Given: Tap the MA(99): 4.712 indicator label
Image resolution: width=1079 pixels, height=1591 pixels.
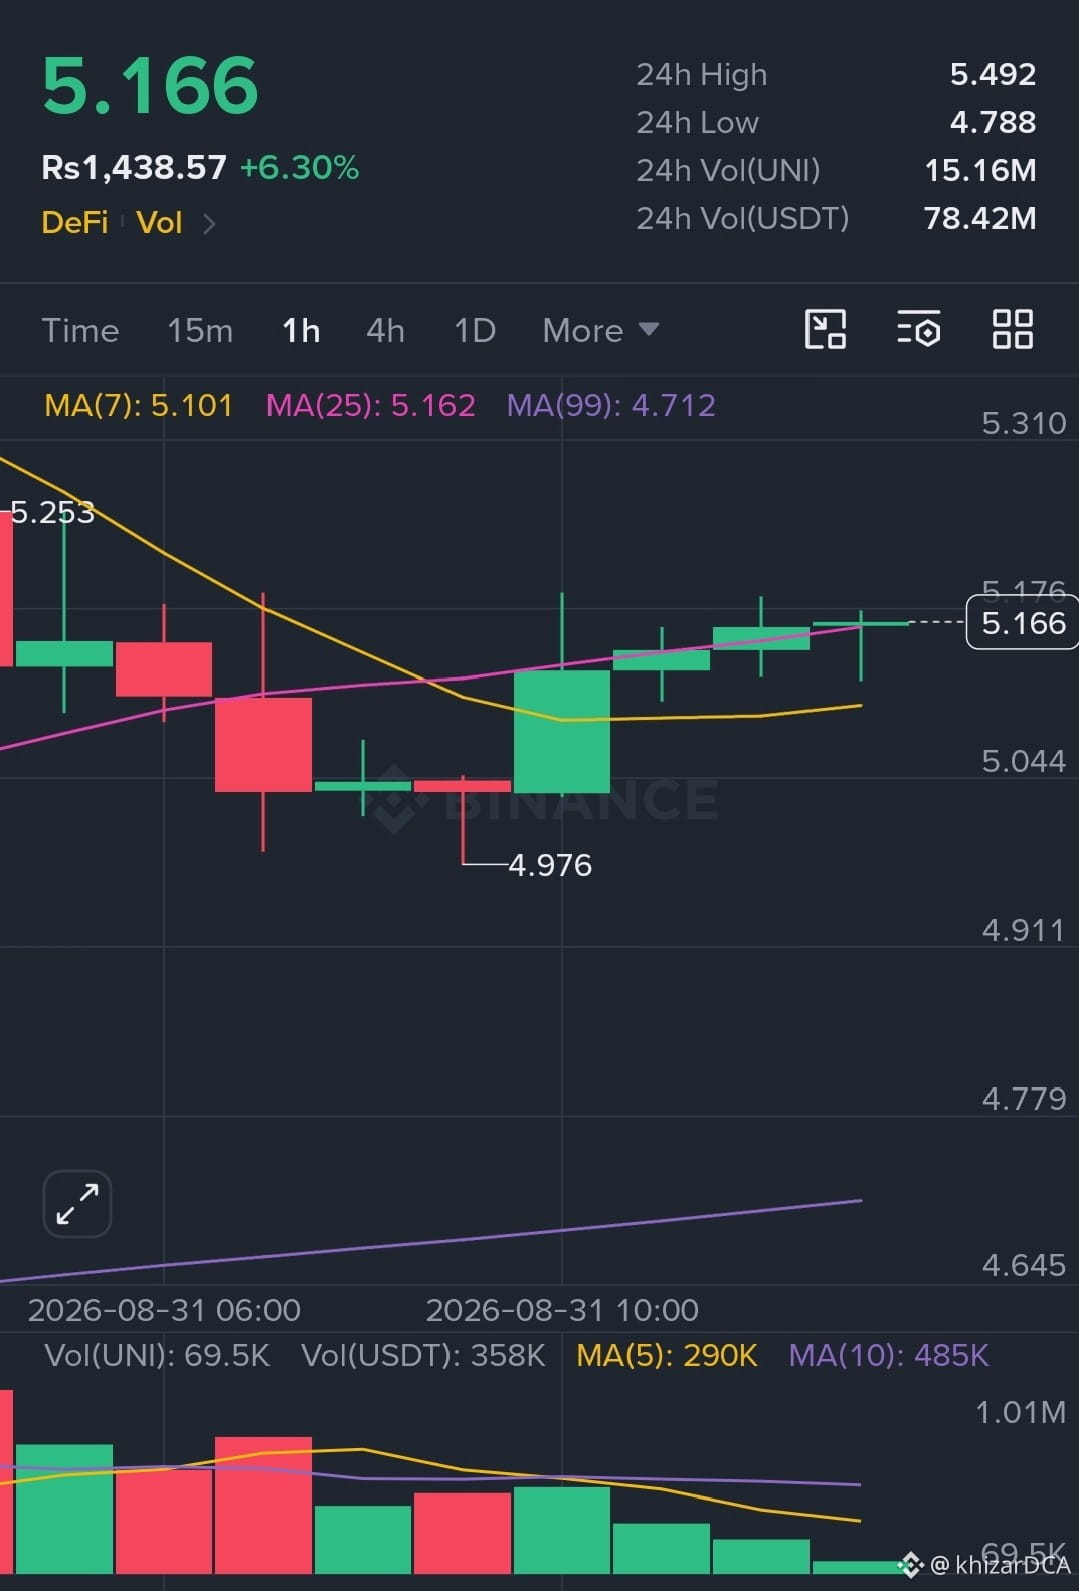Looking at the screenshot, I should [611, 405].
